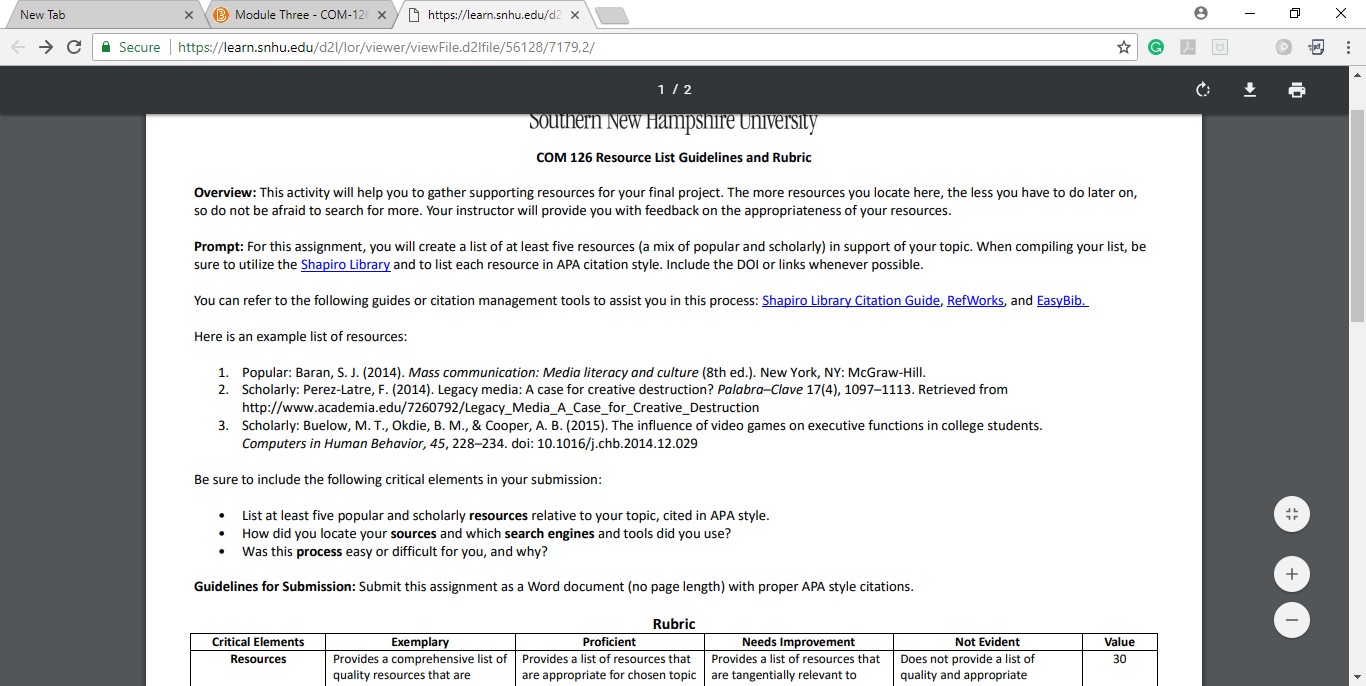The width and height of the screenshot is (1366, 686).
Task: Open a new browser tab button
Action: tap(611, 15)
